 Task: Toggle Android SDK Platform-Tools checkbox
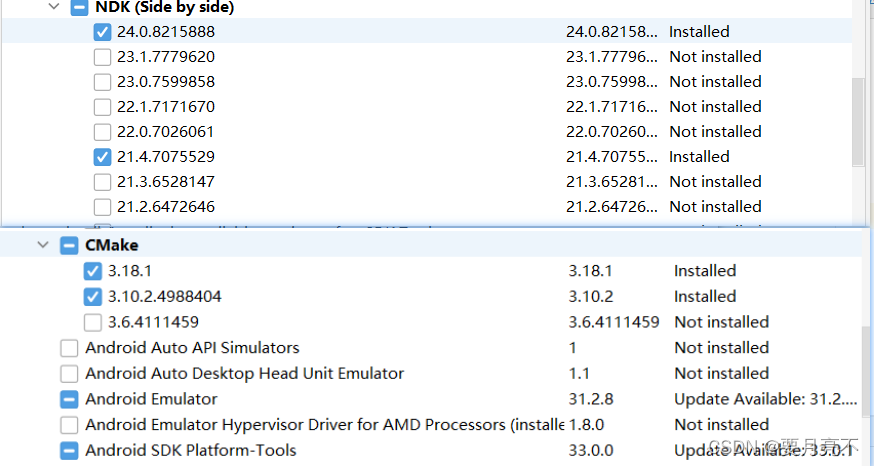pos(69,450)
